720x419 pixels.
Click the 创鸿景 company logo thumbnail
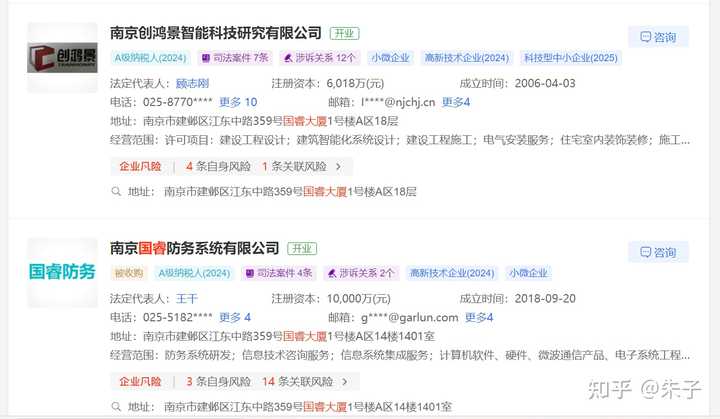[62, 57]
